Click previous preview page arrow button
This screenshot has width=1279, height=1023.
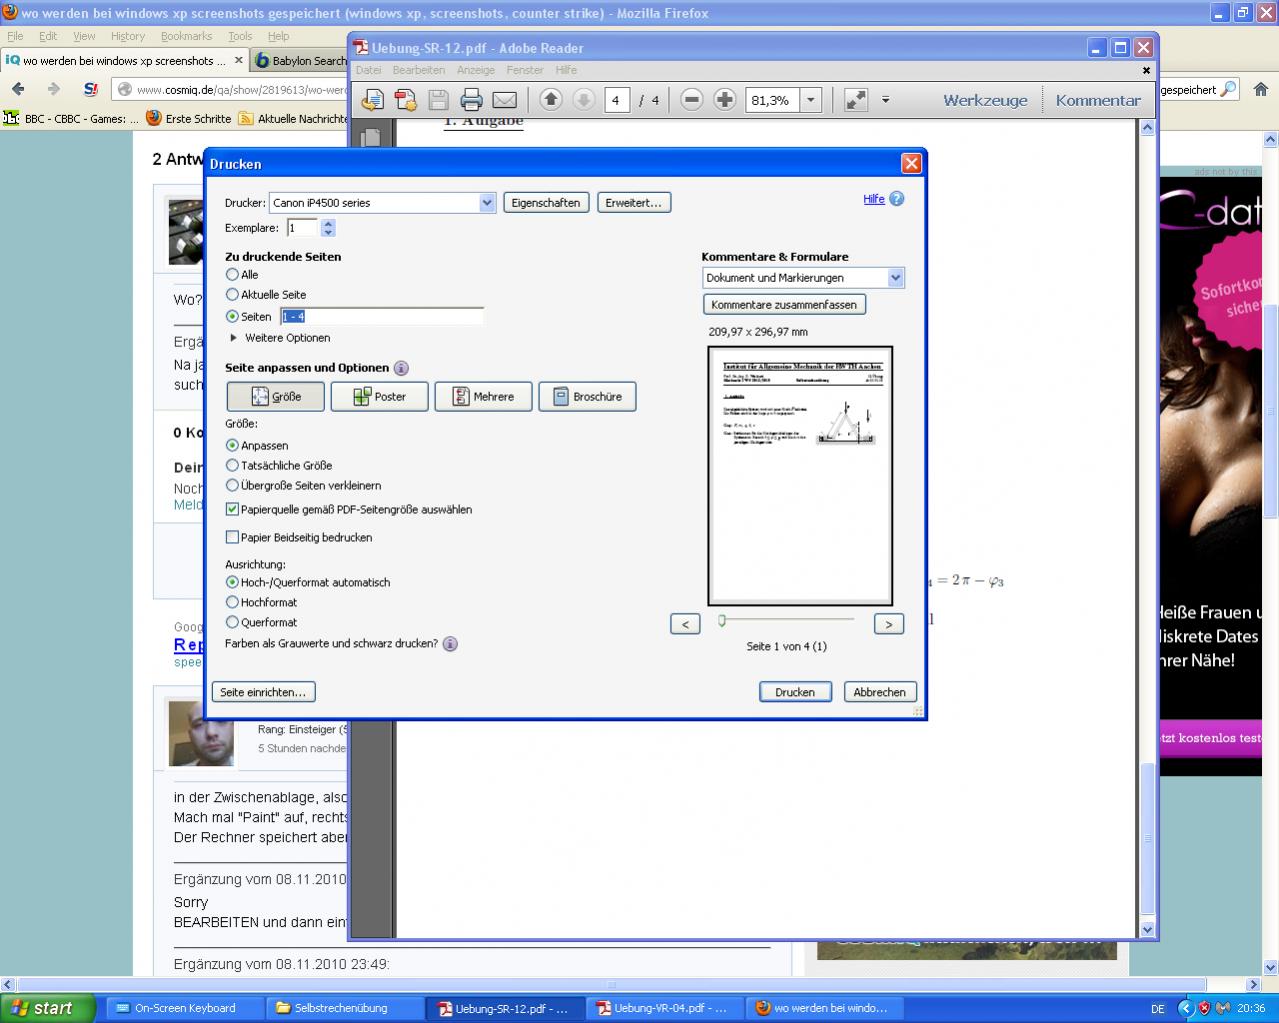point(685,624)
